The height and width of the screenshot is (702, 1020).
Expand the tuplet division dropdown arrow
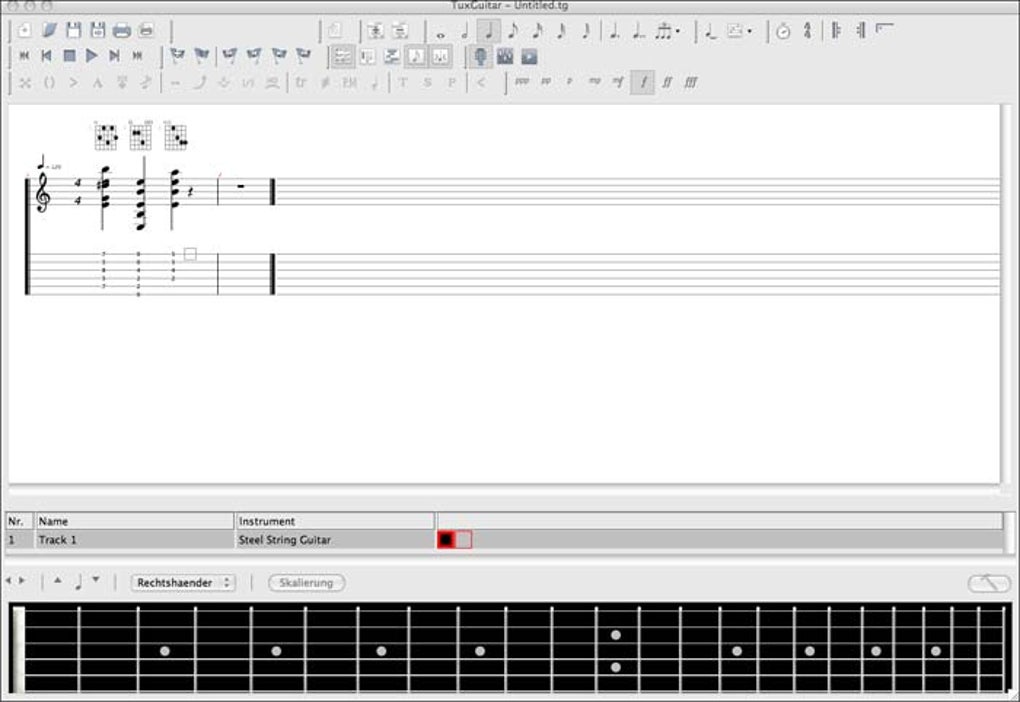678,31
